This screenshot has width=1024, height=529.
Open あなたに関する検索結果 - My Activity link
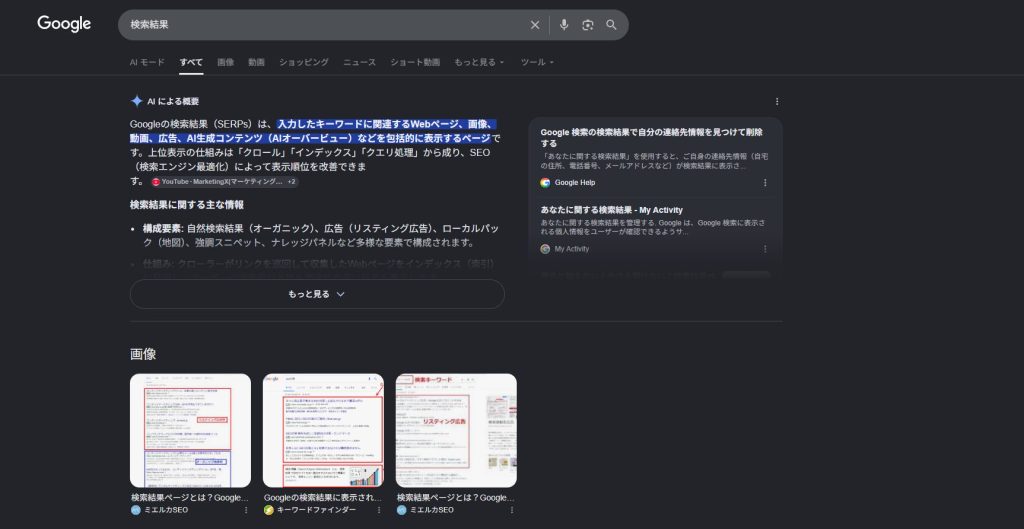tap(611, 210)
